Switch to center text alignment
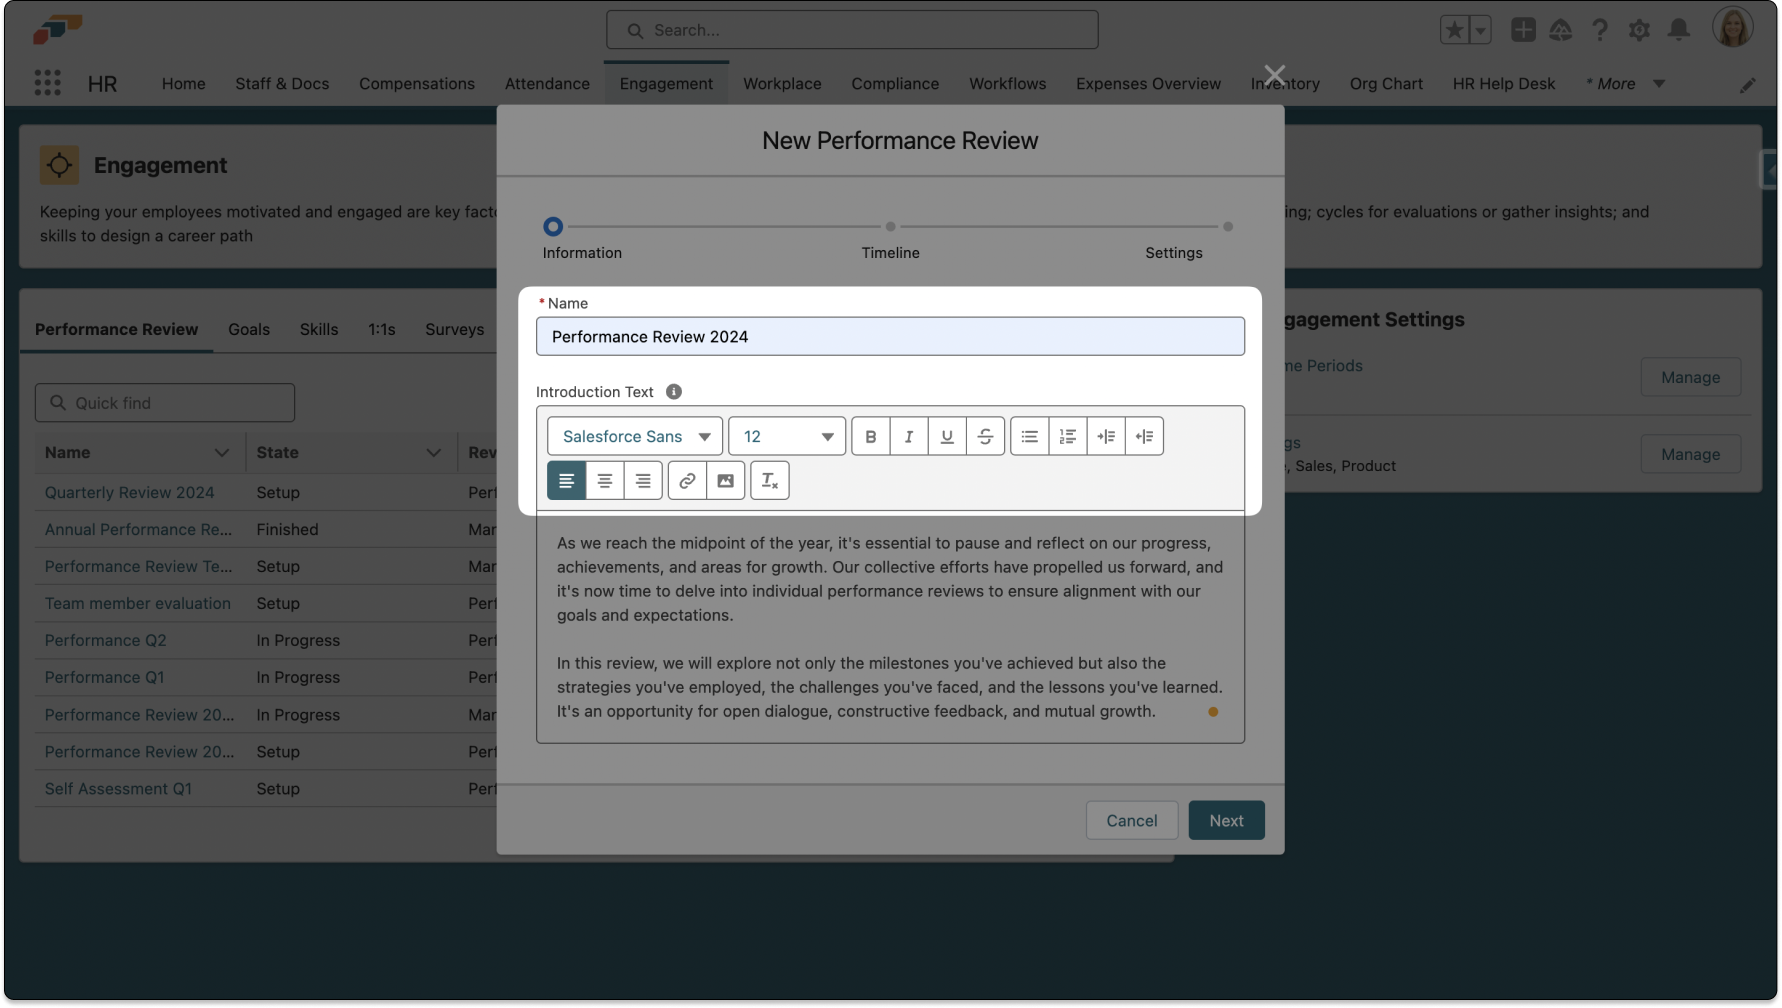1782x1008 pixels. click(604, 481)
